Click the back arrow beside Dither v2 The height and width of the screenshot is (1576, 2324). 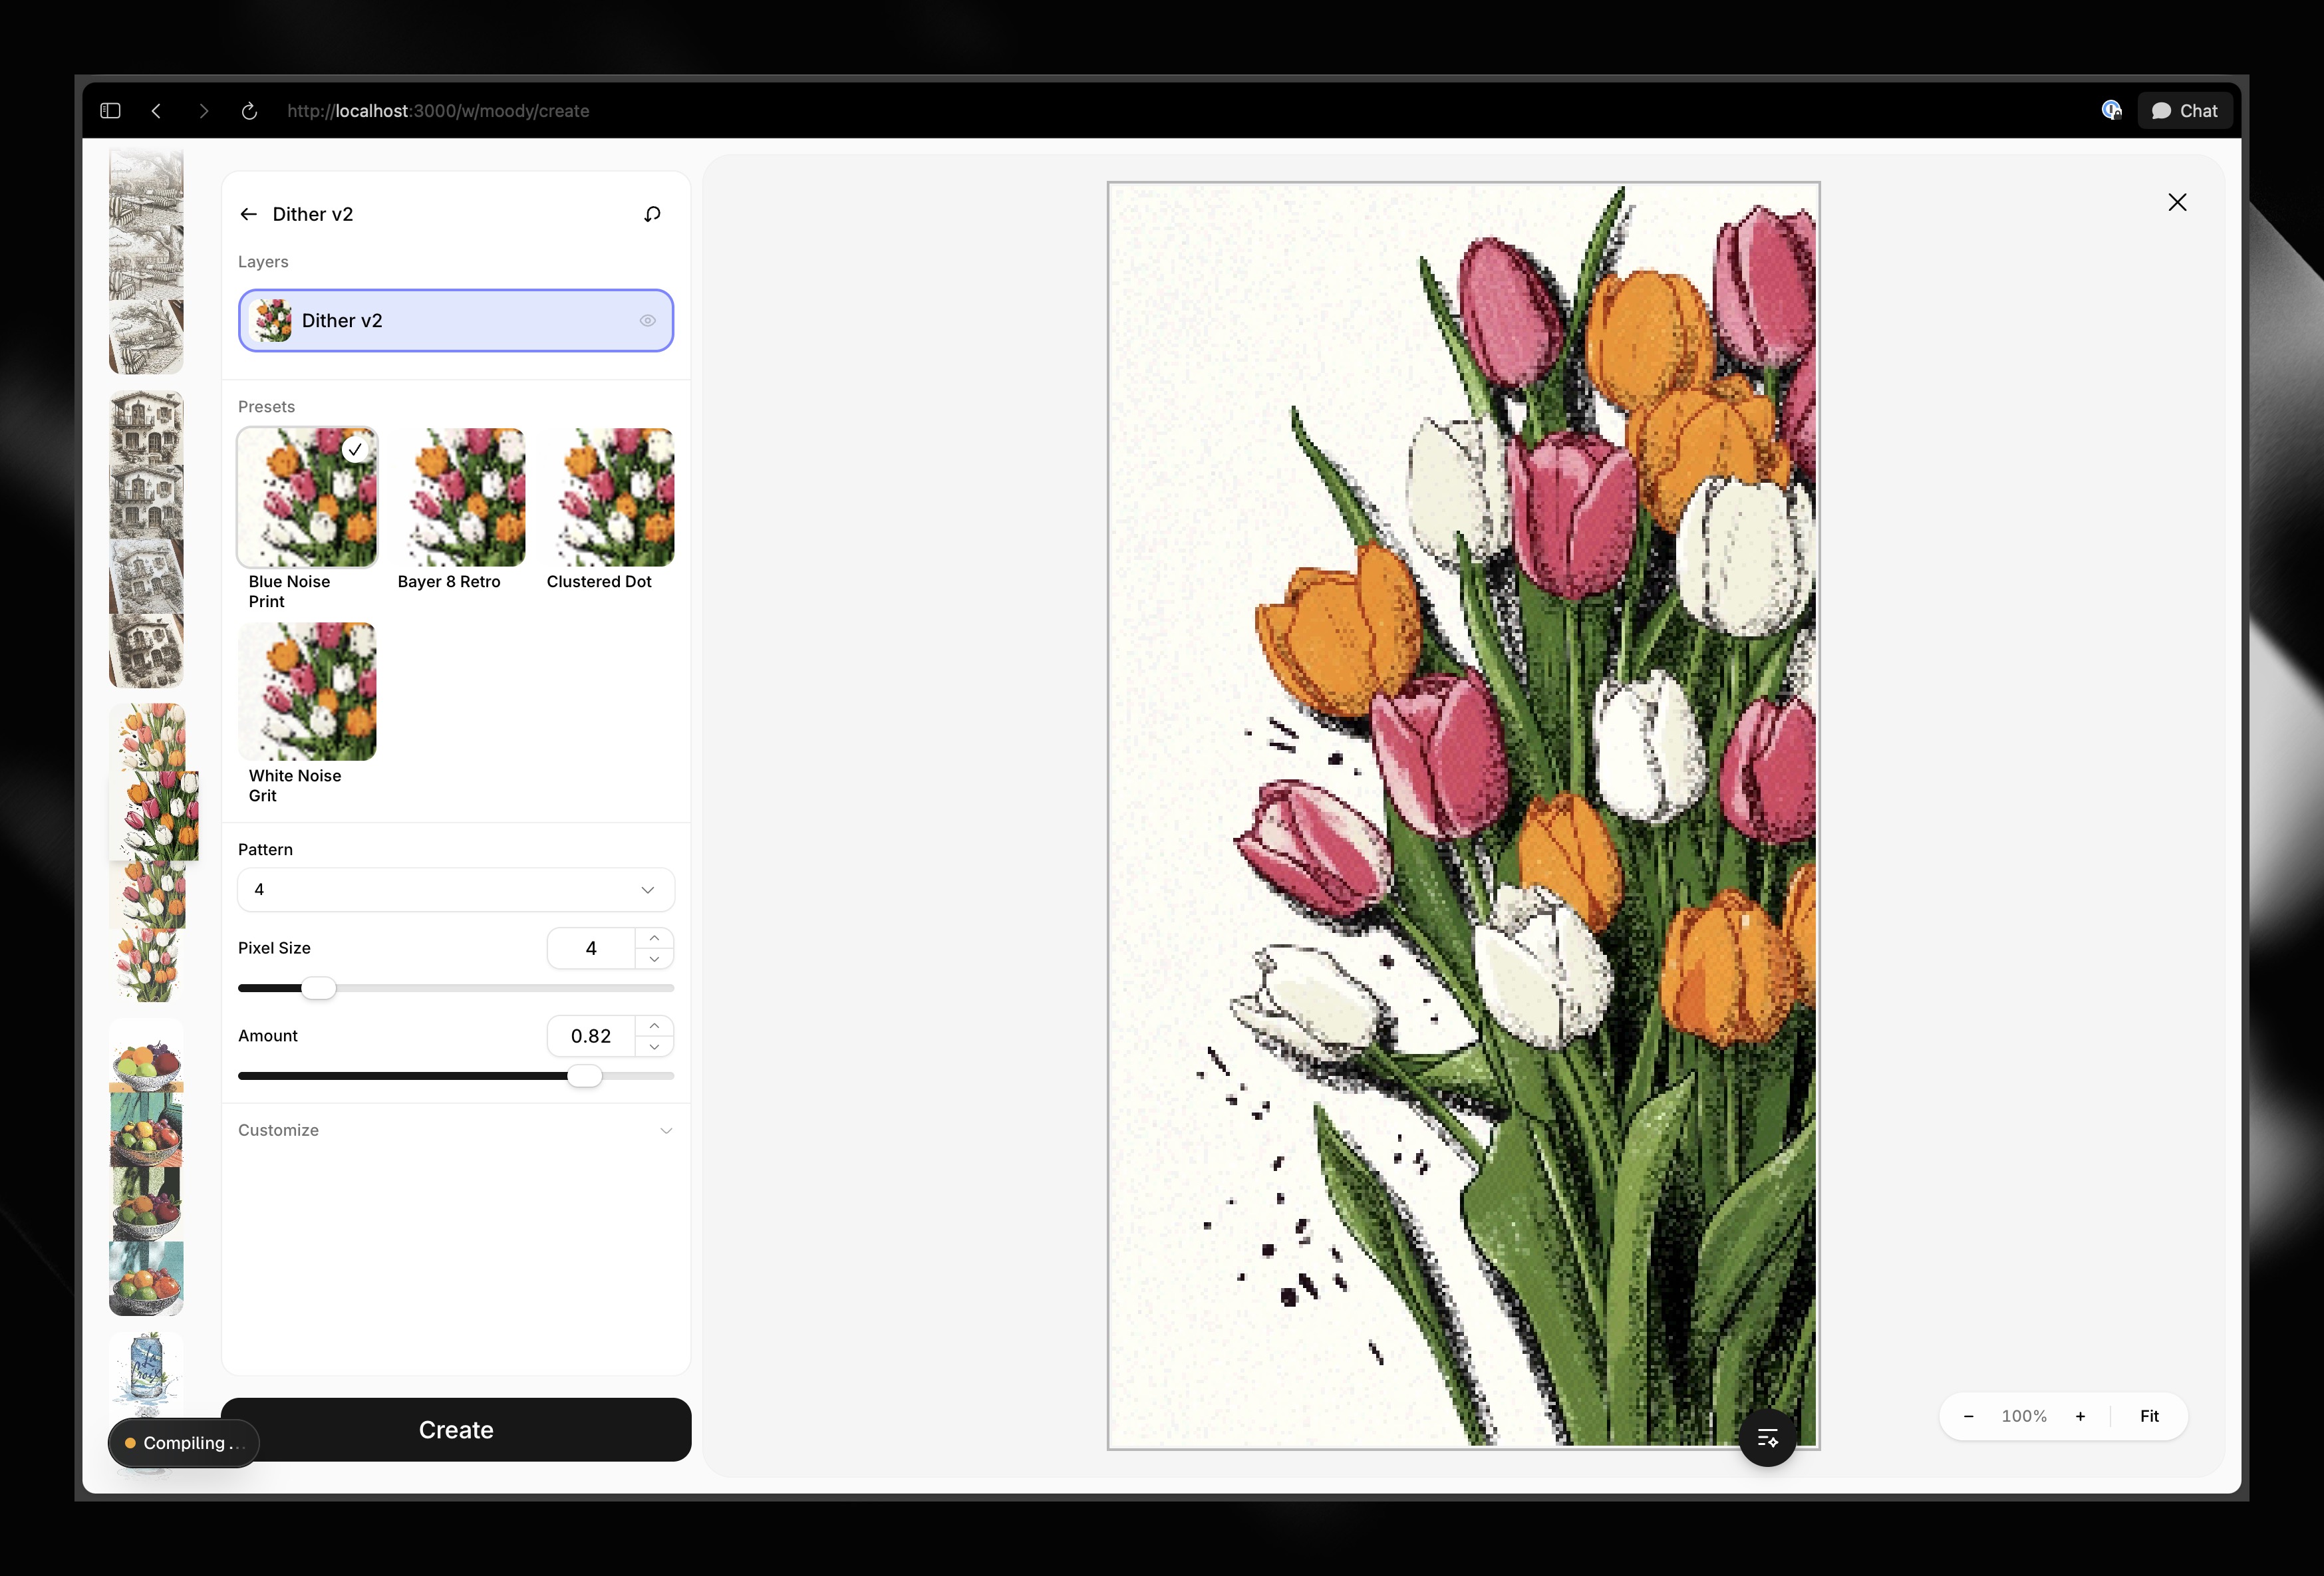tap(248, 214)
